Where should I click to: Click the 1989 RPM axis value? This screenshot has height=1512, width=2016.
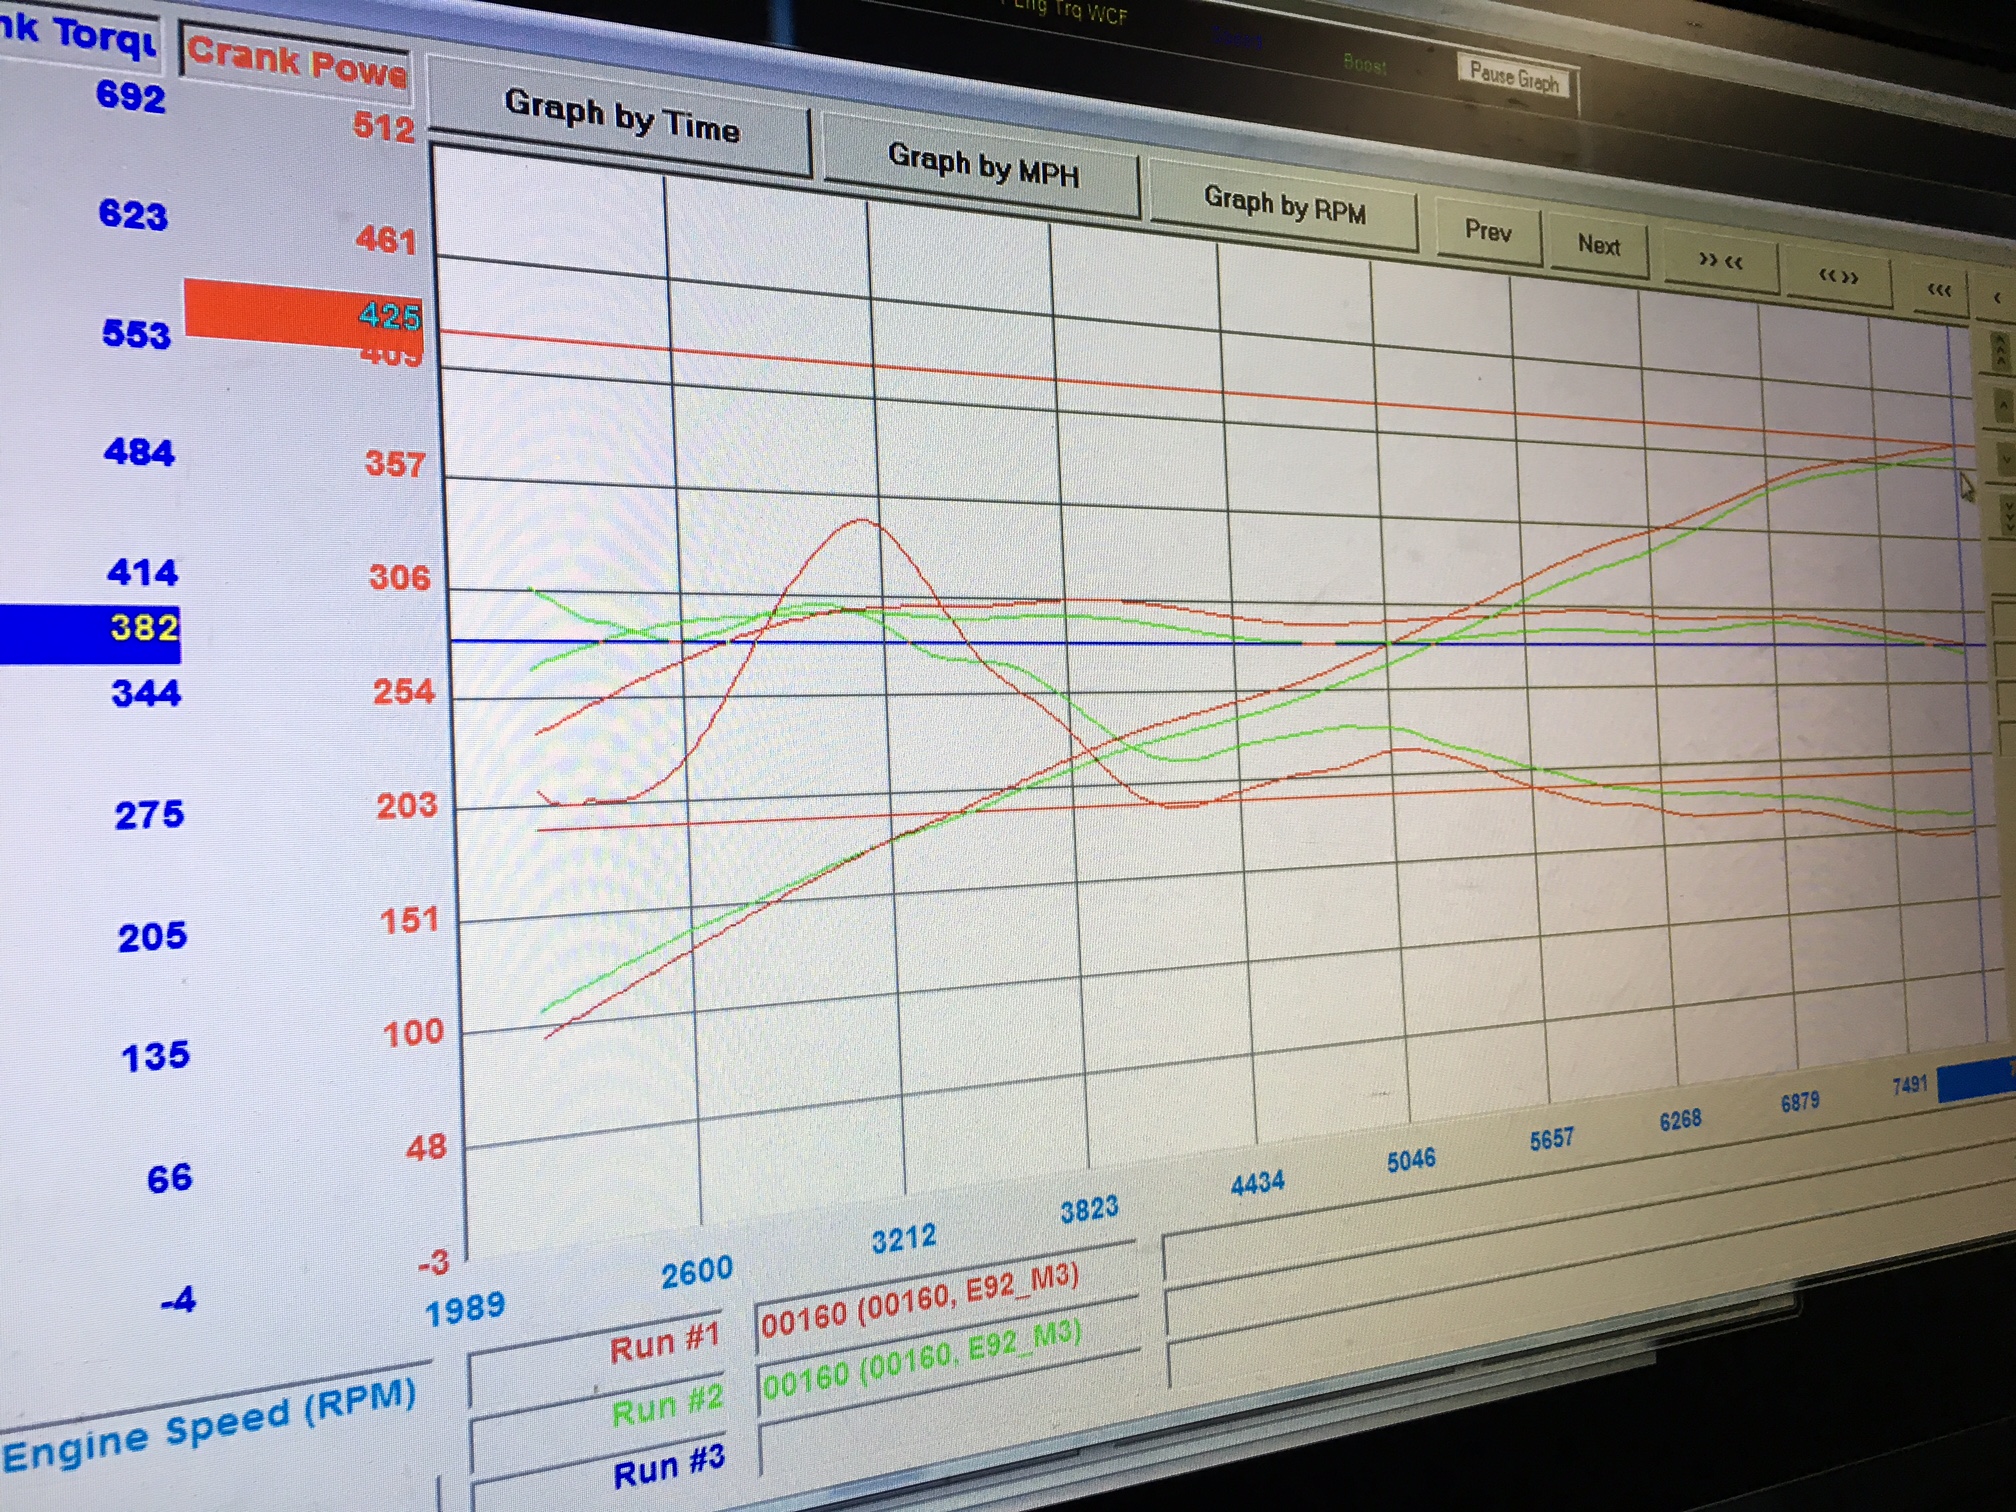(x=465, y=1308)
